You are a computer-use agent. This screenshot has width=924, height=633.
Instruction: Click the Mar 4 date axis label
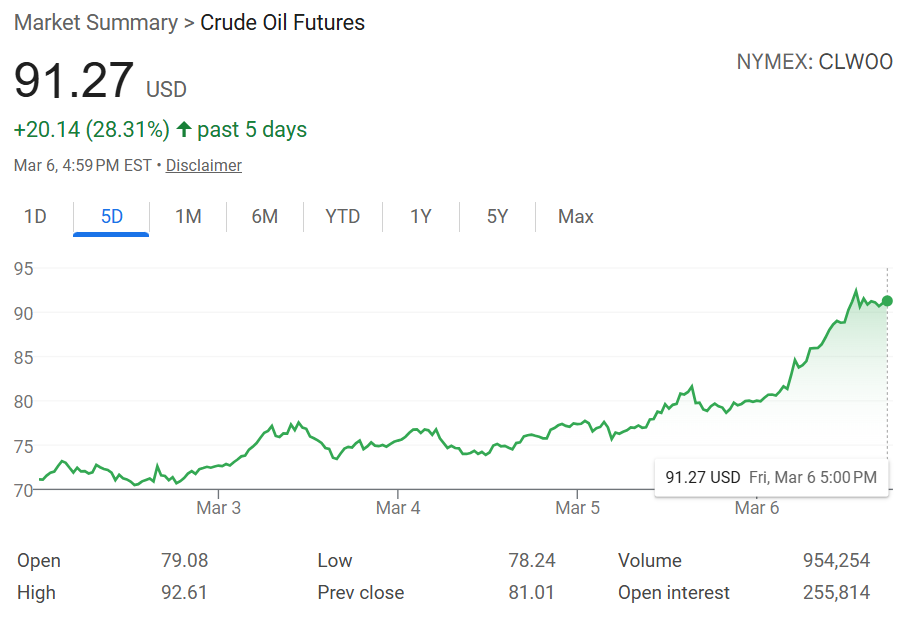(x=398, y=508)
